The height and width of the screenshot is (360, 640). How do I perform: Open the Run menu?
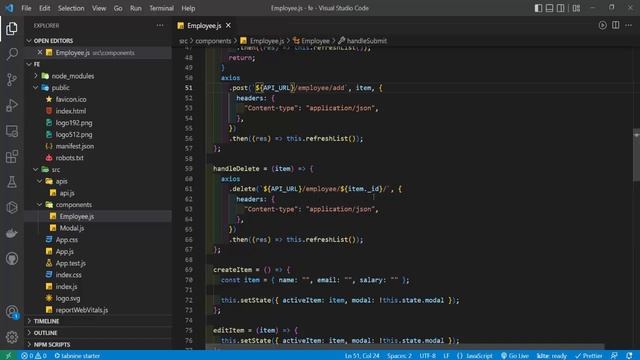pyautogui.click(x=136, y=8)
